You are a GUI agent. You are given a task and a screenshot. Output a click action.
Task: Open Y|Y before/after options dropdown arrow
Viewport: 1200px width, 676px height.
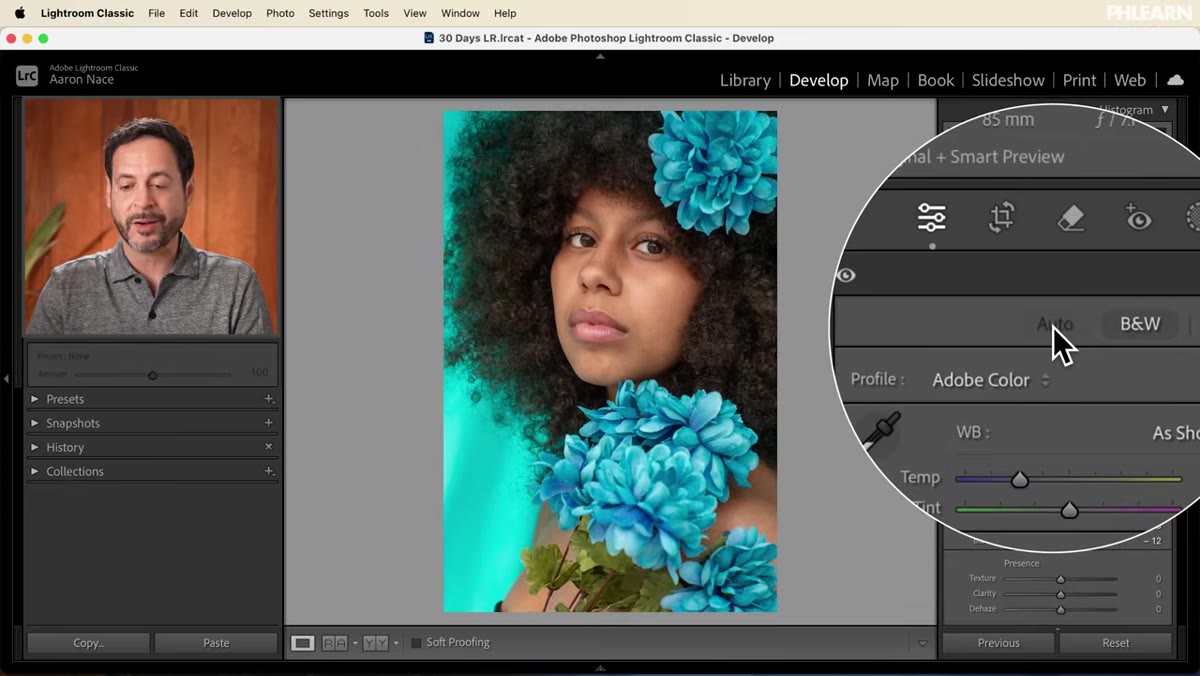pyautogui.click(x=396, y=643)
